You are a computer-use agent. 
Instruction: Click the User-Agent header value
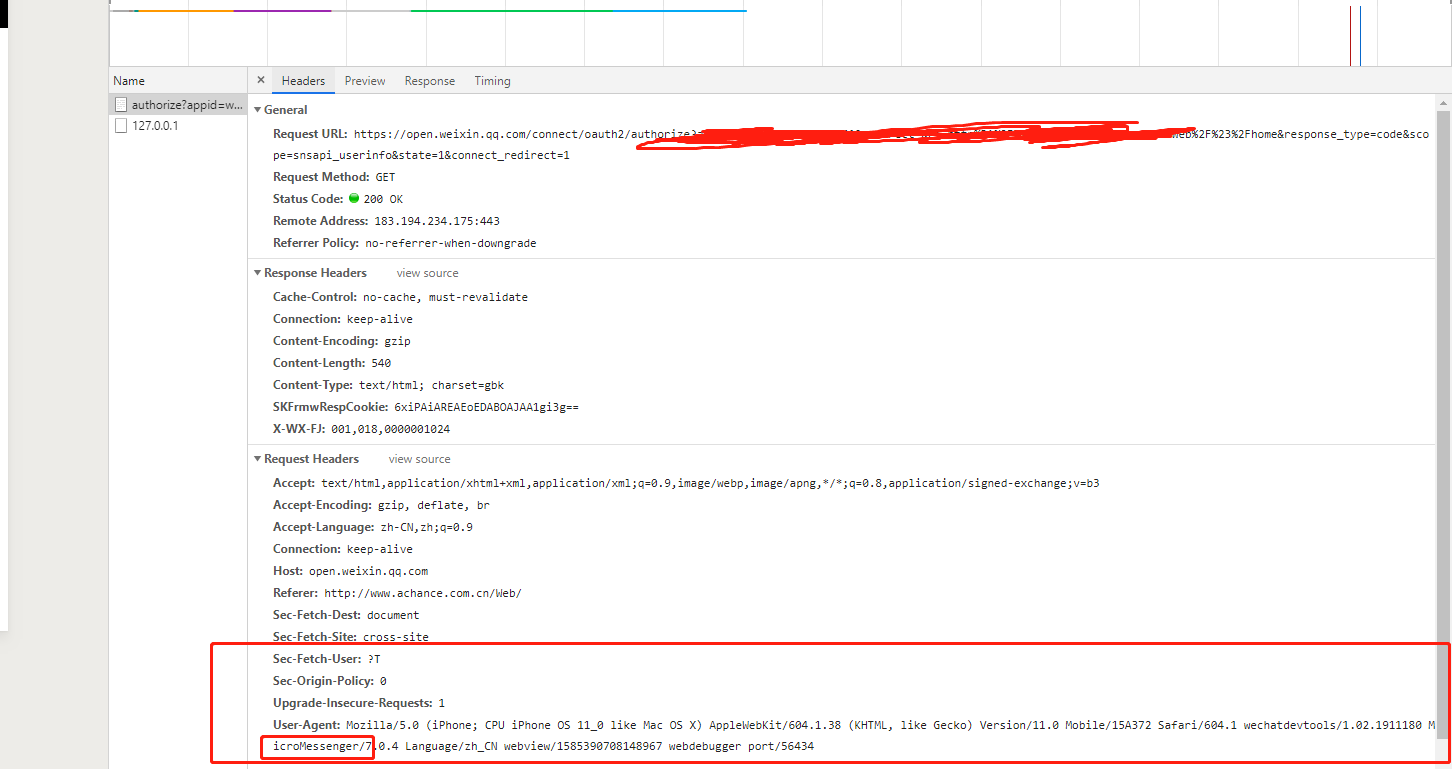point(855,735)
